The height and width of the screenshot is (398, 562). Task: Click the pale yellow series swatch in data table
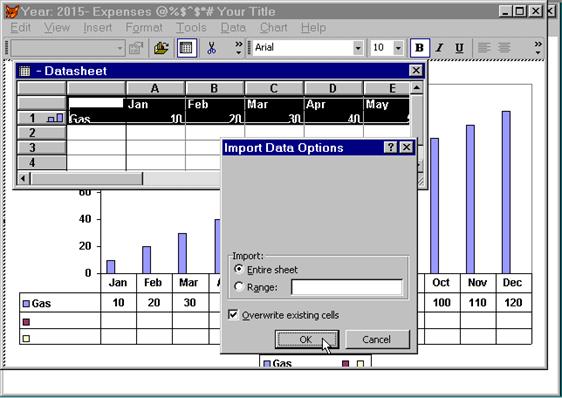[x=26, y=338]
